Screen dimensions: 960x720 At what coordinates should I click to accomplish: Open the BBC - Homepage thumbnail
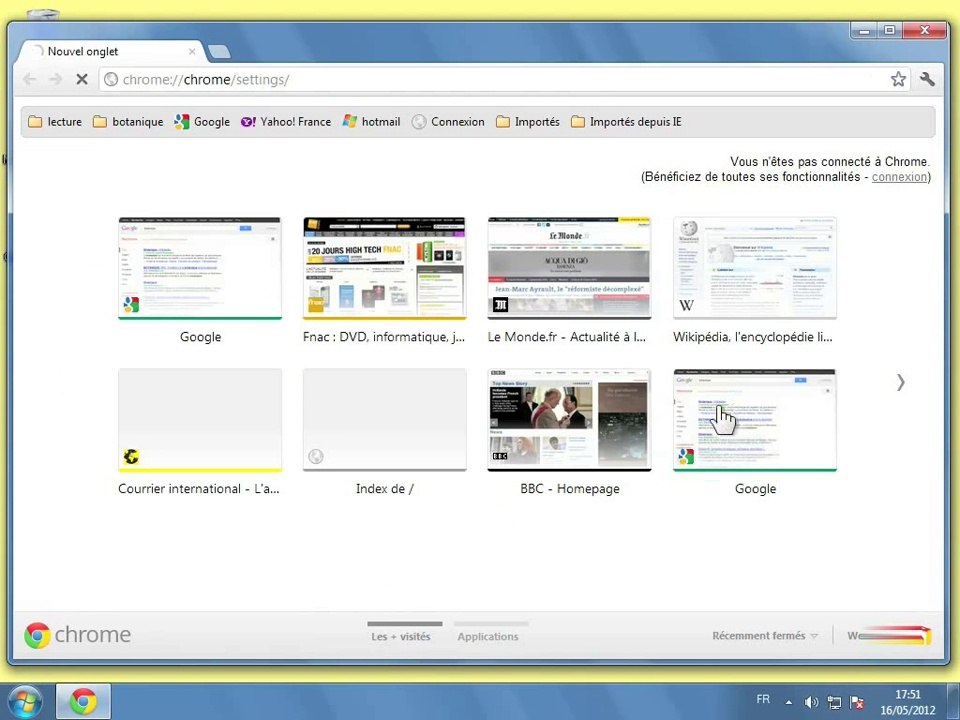click(x=569, y=420)
